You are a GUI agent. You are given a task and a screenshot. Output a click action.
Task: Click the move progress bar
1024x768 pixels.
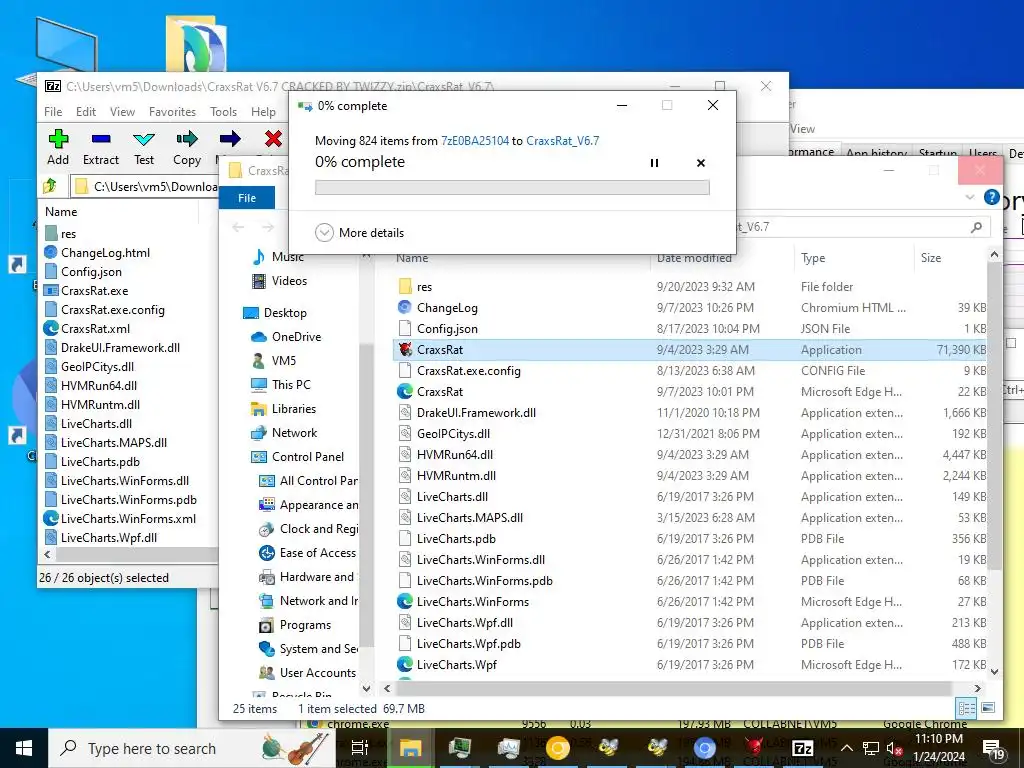click(x=512, y=187)
